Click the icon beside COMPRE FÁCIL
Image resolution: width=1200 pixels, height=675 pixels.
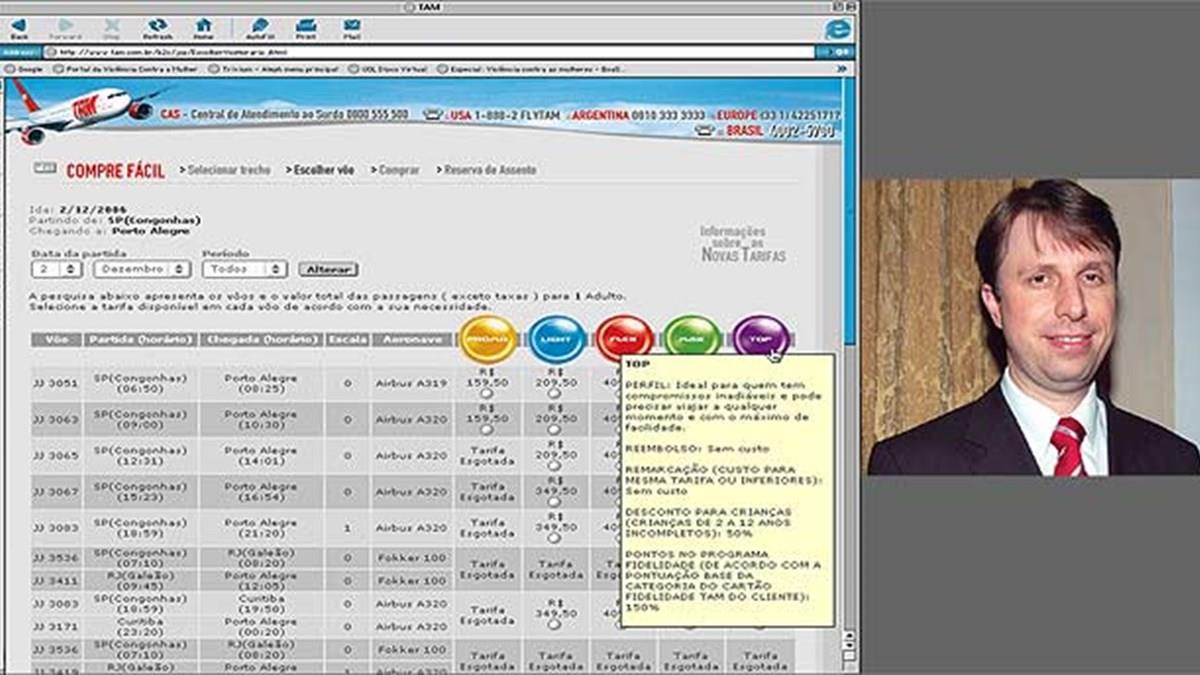[45, 168]
